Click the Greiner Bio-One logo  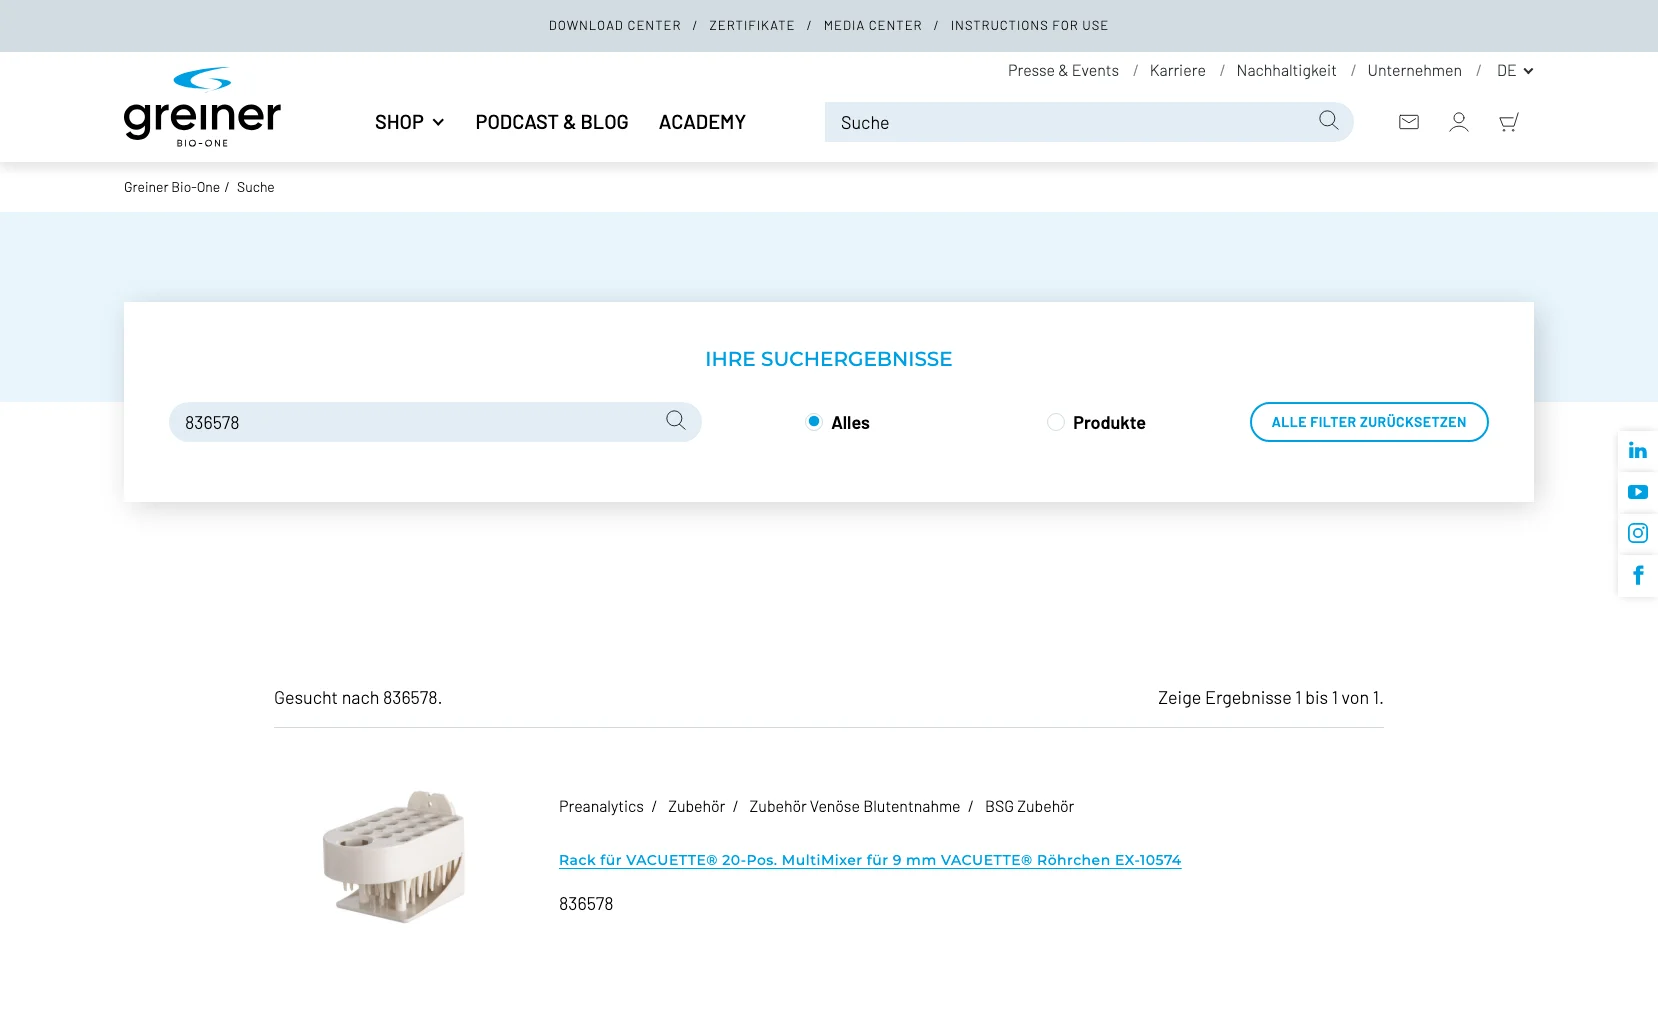[x=202, y=107]
